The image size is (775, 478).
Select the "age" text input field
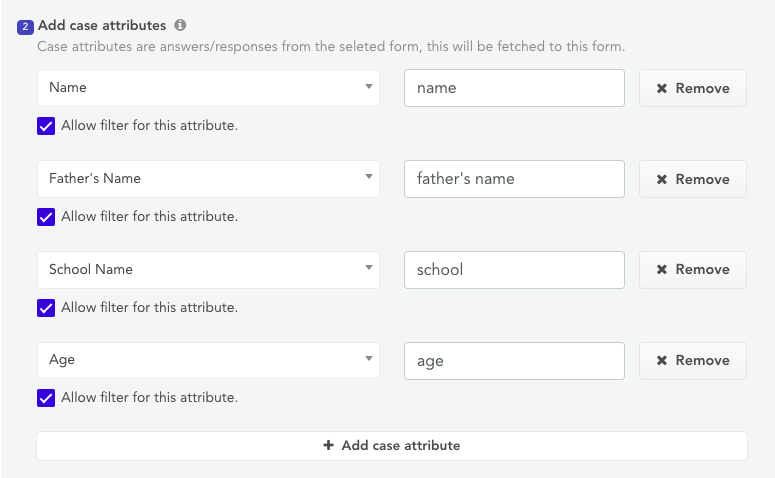(x=514, y=360)
